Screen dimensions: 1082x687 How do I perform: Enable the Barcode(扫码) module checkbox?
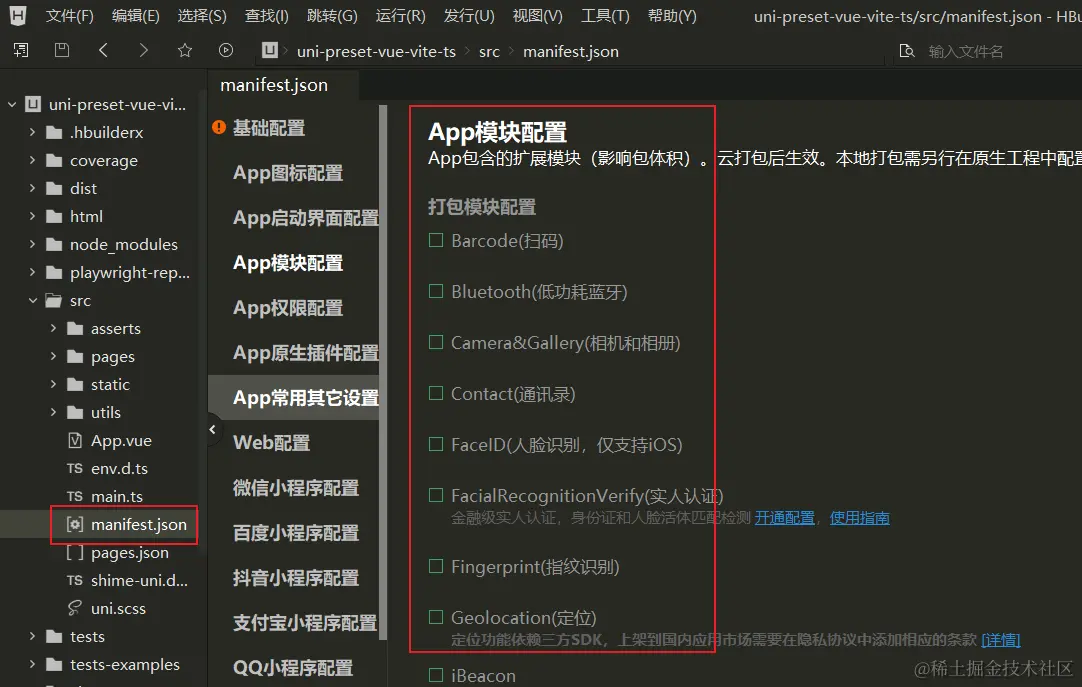435,240
